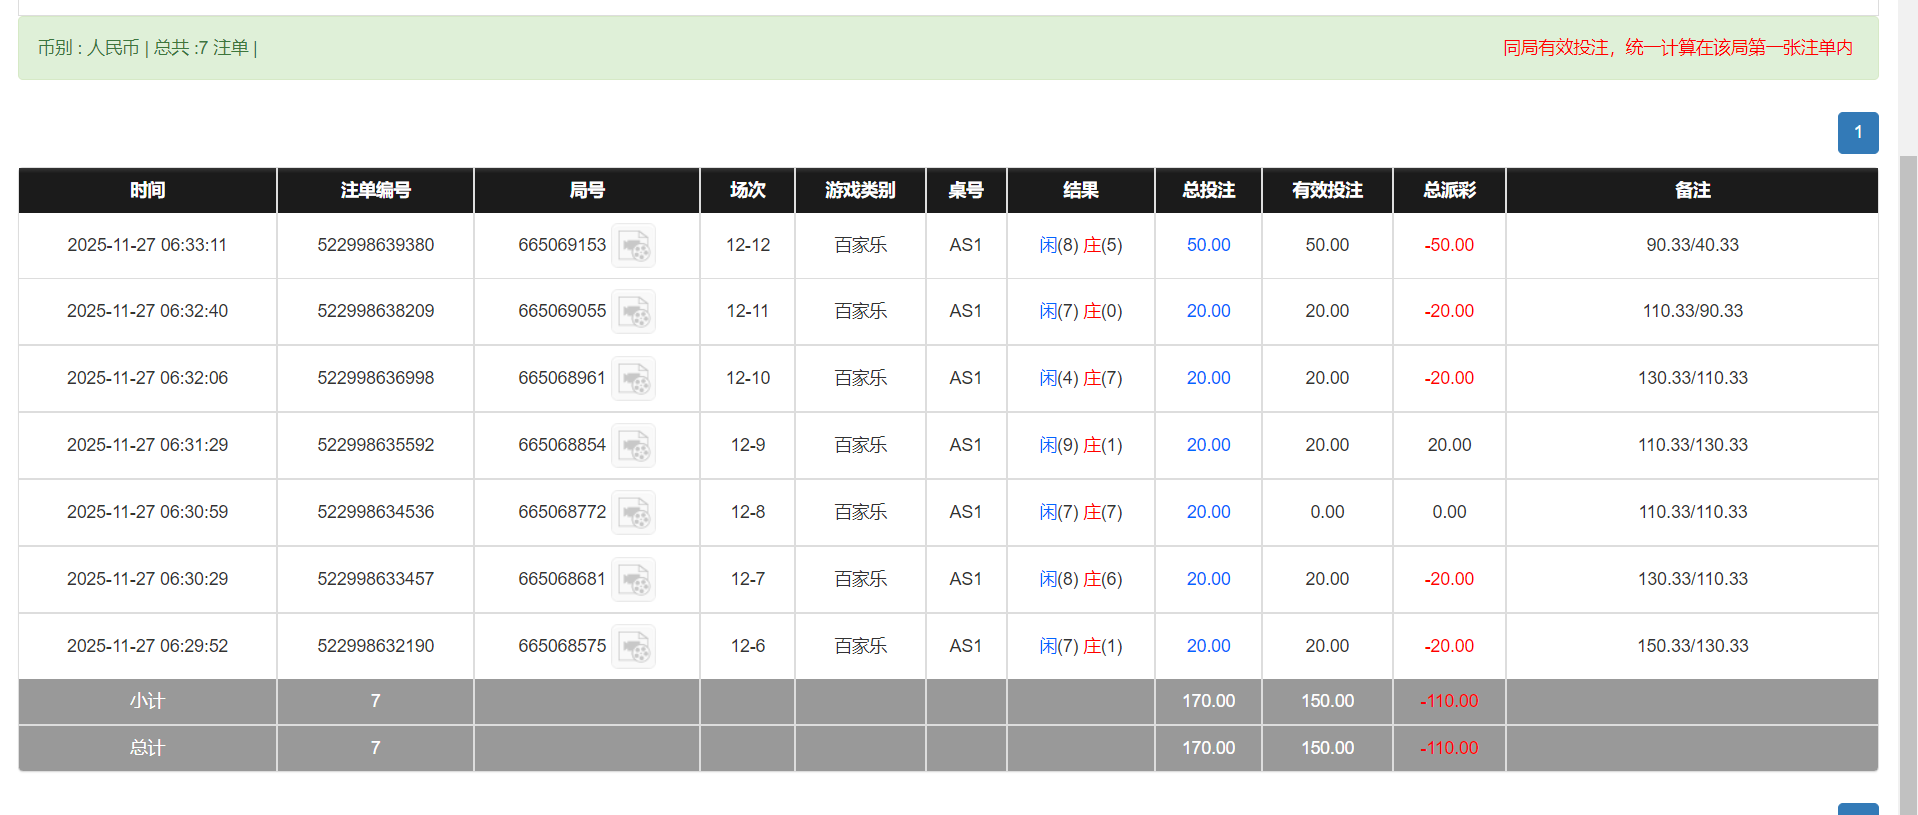Viewport: 1918px width, 815px height.
Task: Click remark 150.33/130.33
Action: (x=1692, y=646)
